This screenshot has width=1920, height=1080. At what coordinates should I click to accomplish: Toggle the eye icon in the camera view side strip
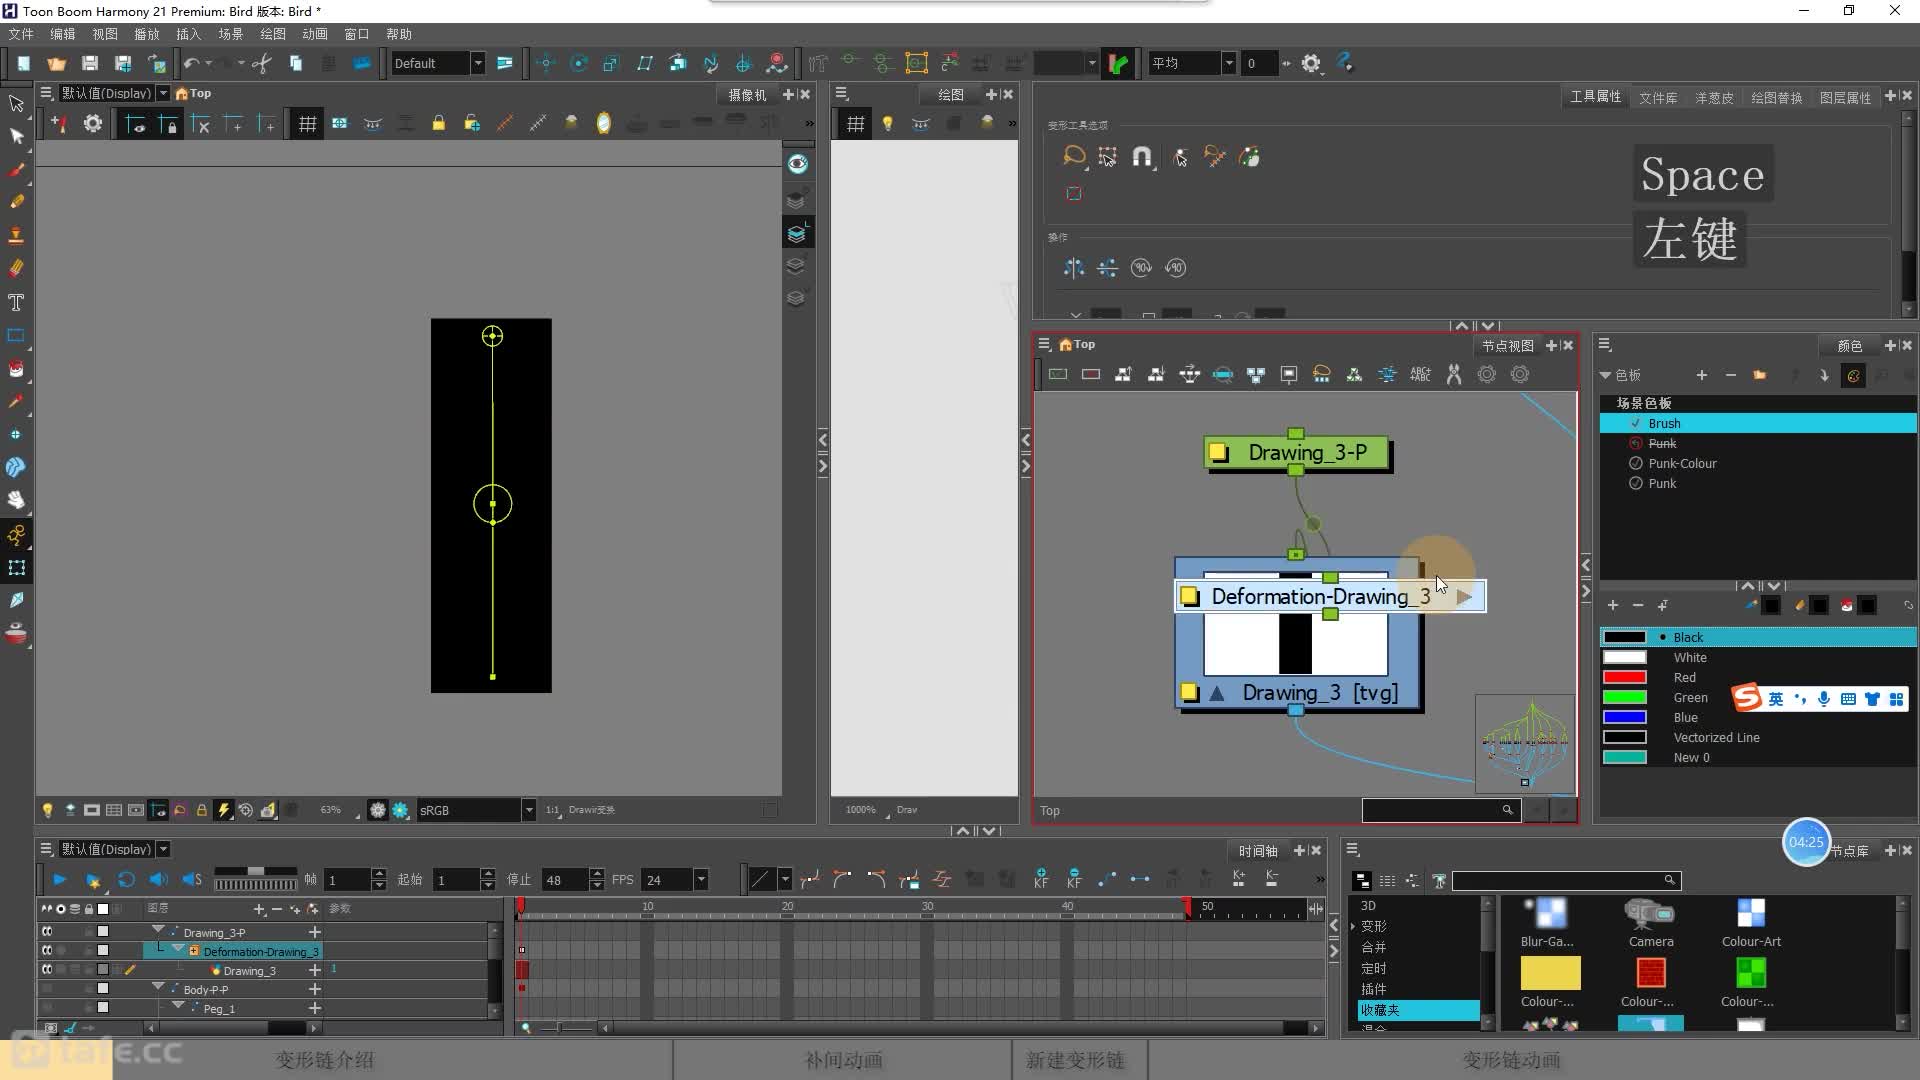(x=797, y=164)
